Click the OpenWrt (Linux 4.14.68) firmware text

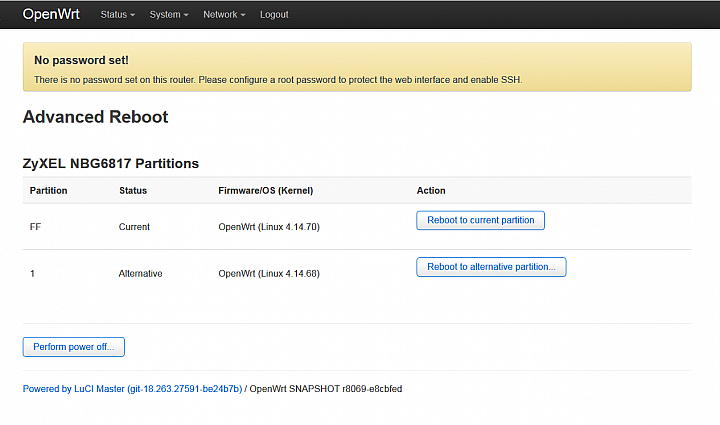[x=269, y=274]
